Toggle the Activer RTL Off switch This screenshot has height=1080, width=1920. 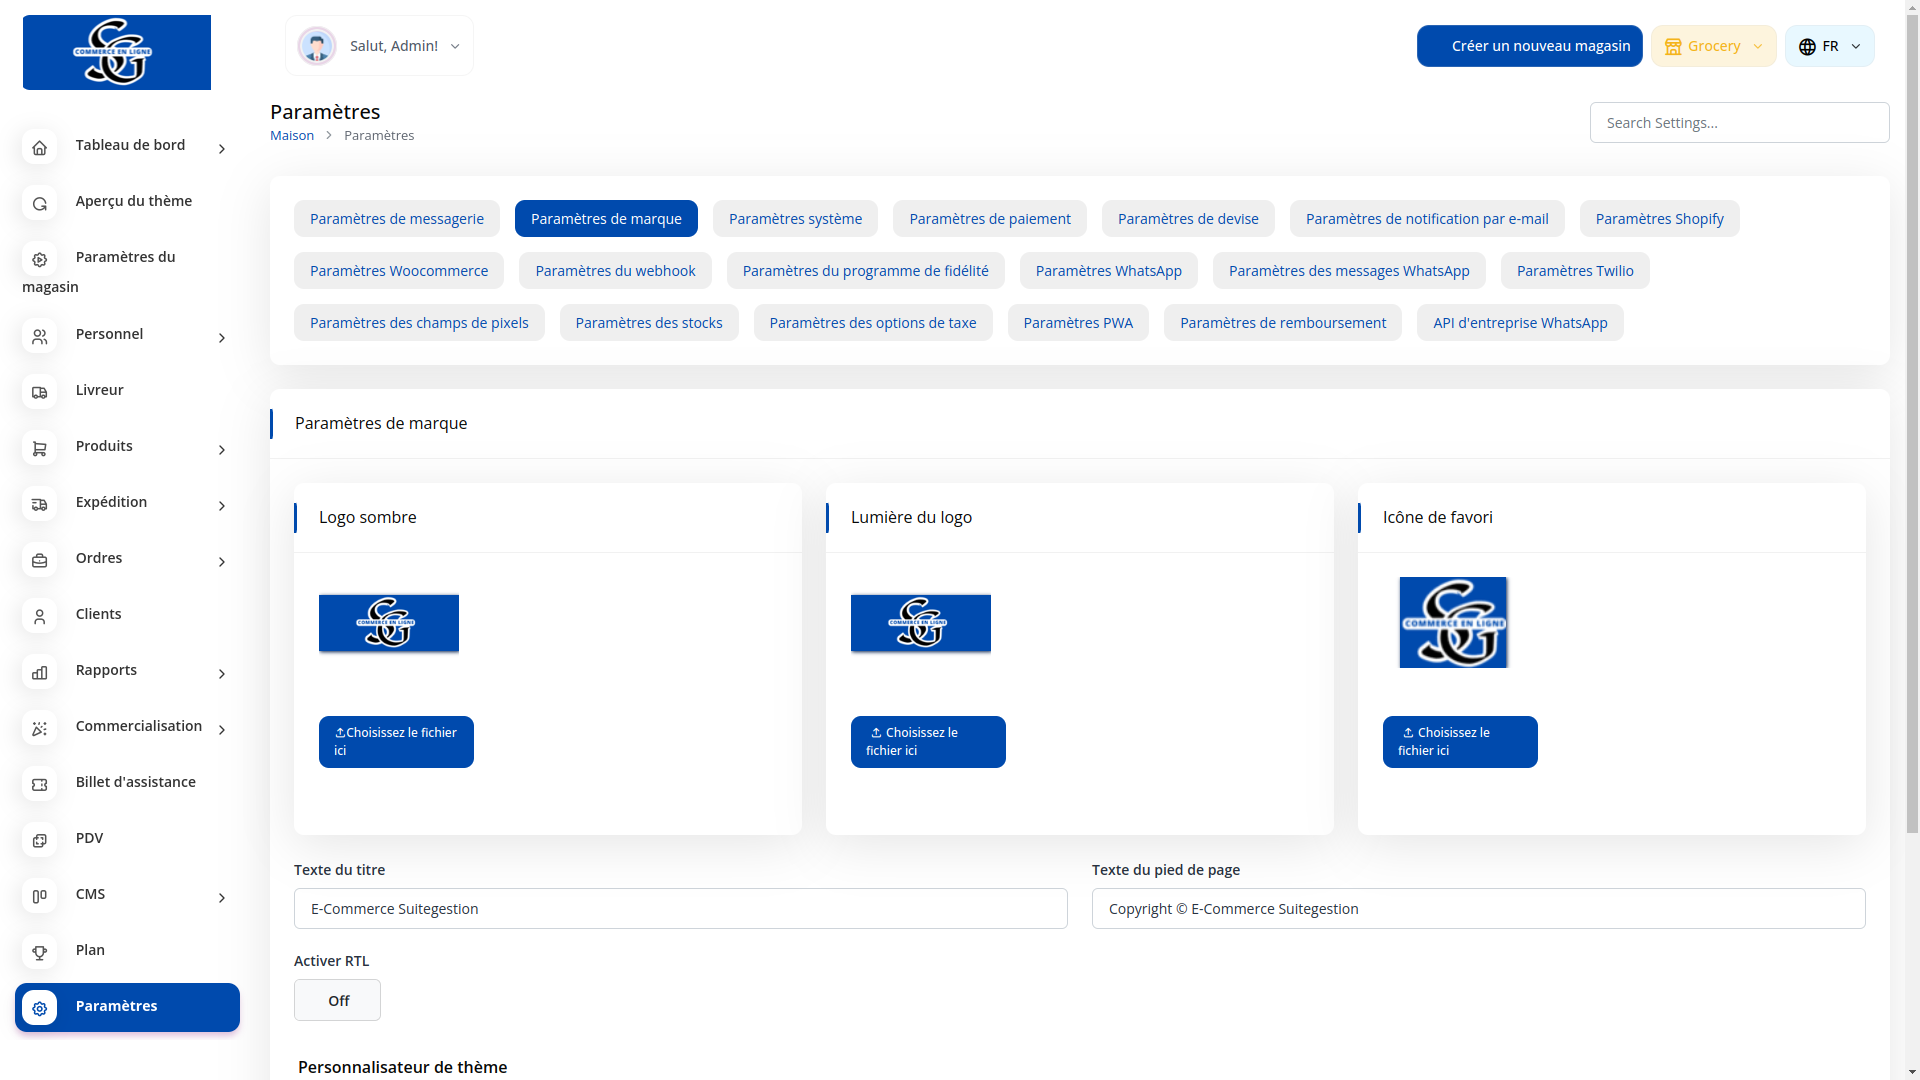click(337, 1000)
